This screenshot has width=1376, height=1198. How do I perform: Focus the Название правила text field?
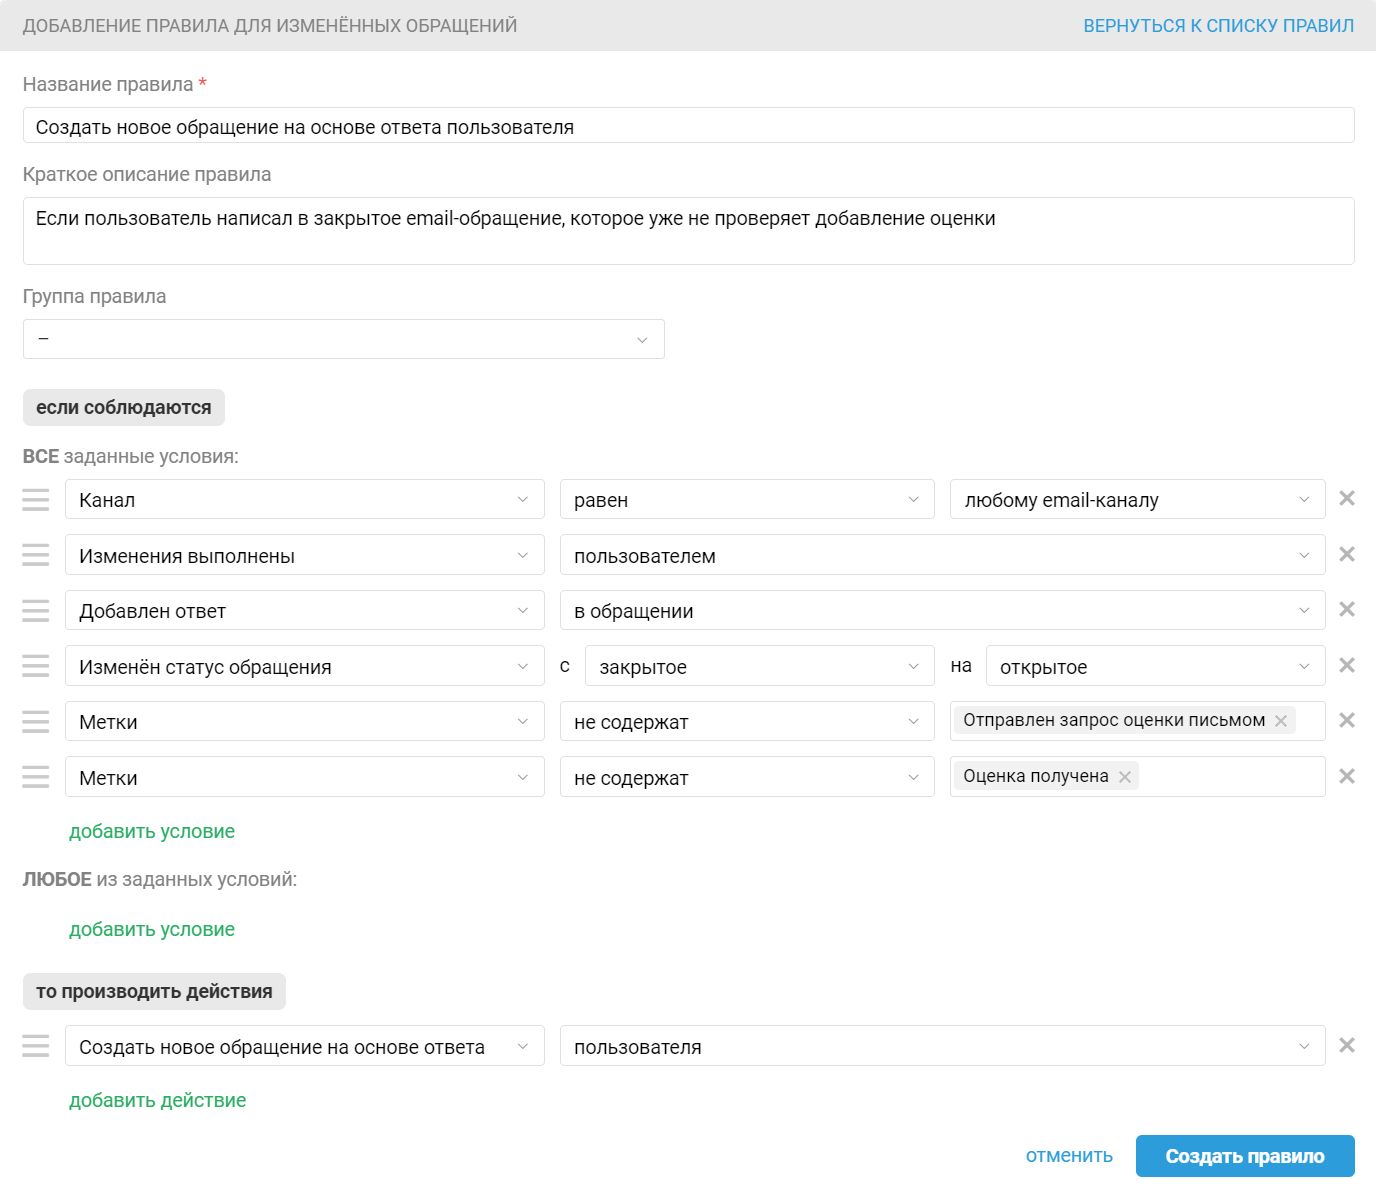pos(688,126)
